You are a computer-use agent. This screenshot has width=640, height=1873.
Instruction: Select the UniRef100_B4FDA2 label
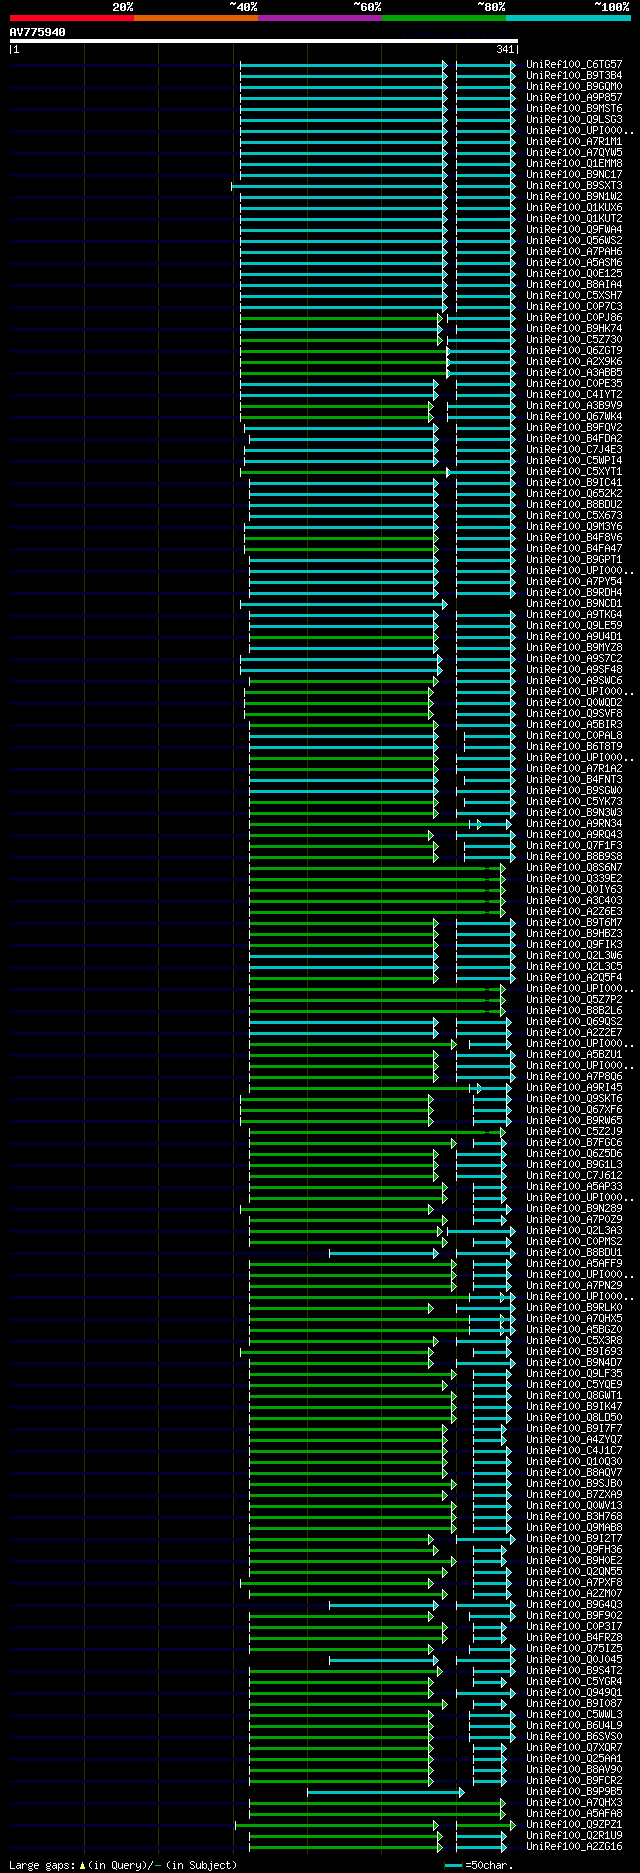(574, 438)
